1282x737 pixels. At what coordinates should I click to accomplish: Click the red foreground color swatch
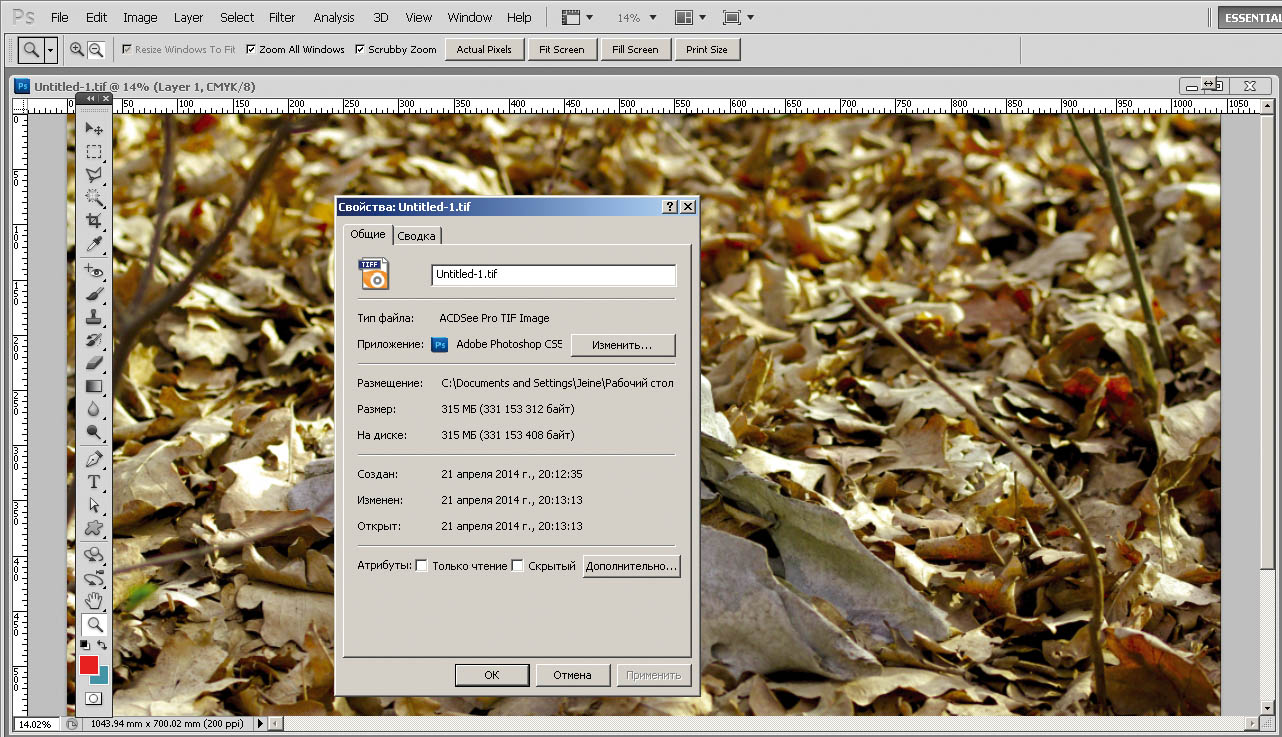tap(89, 665)
